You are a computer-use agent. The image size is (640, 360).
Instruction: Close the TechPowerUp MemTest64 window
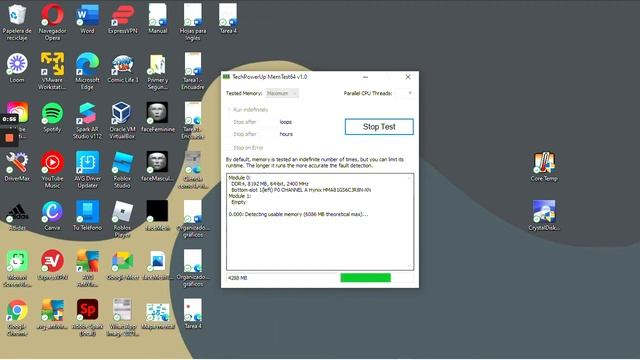[x=408, y=77]
